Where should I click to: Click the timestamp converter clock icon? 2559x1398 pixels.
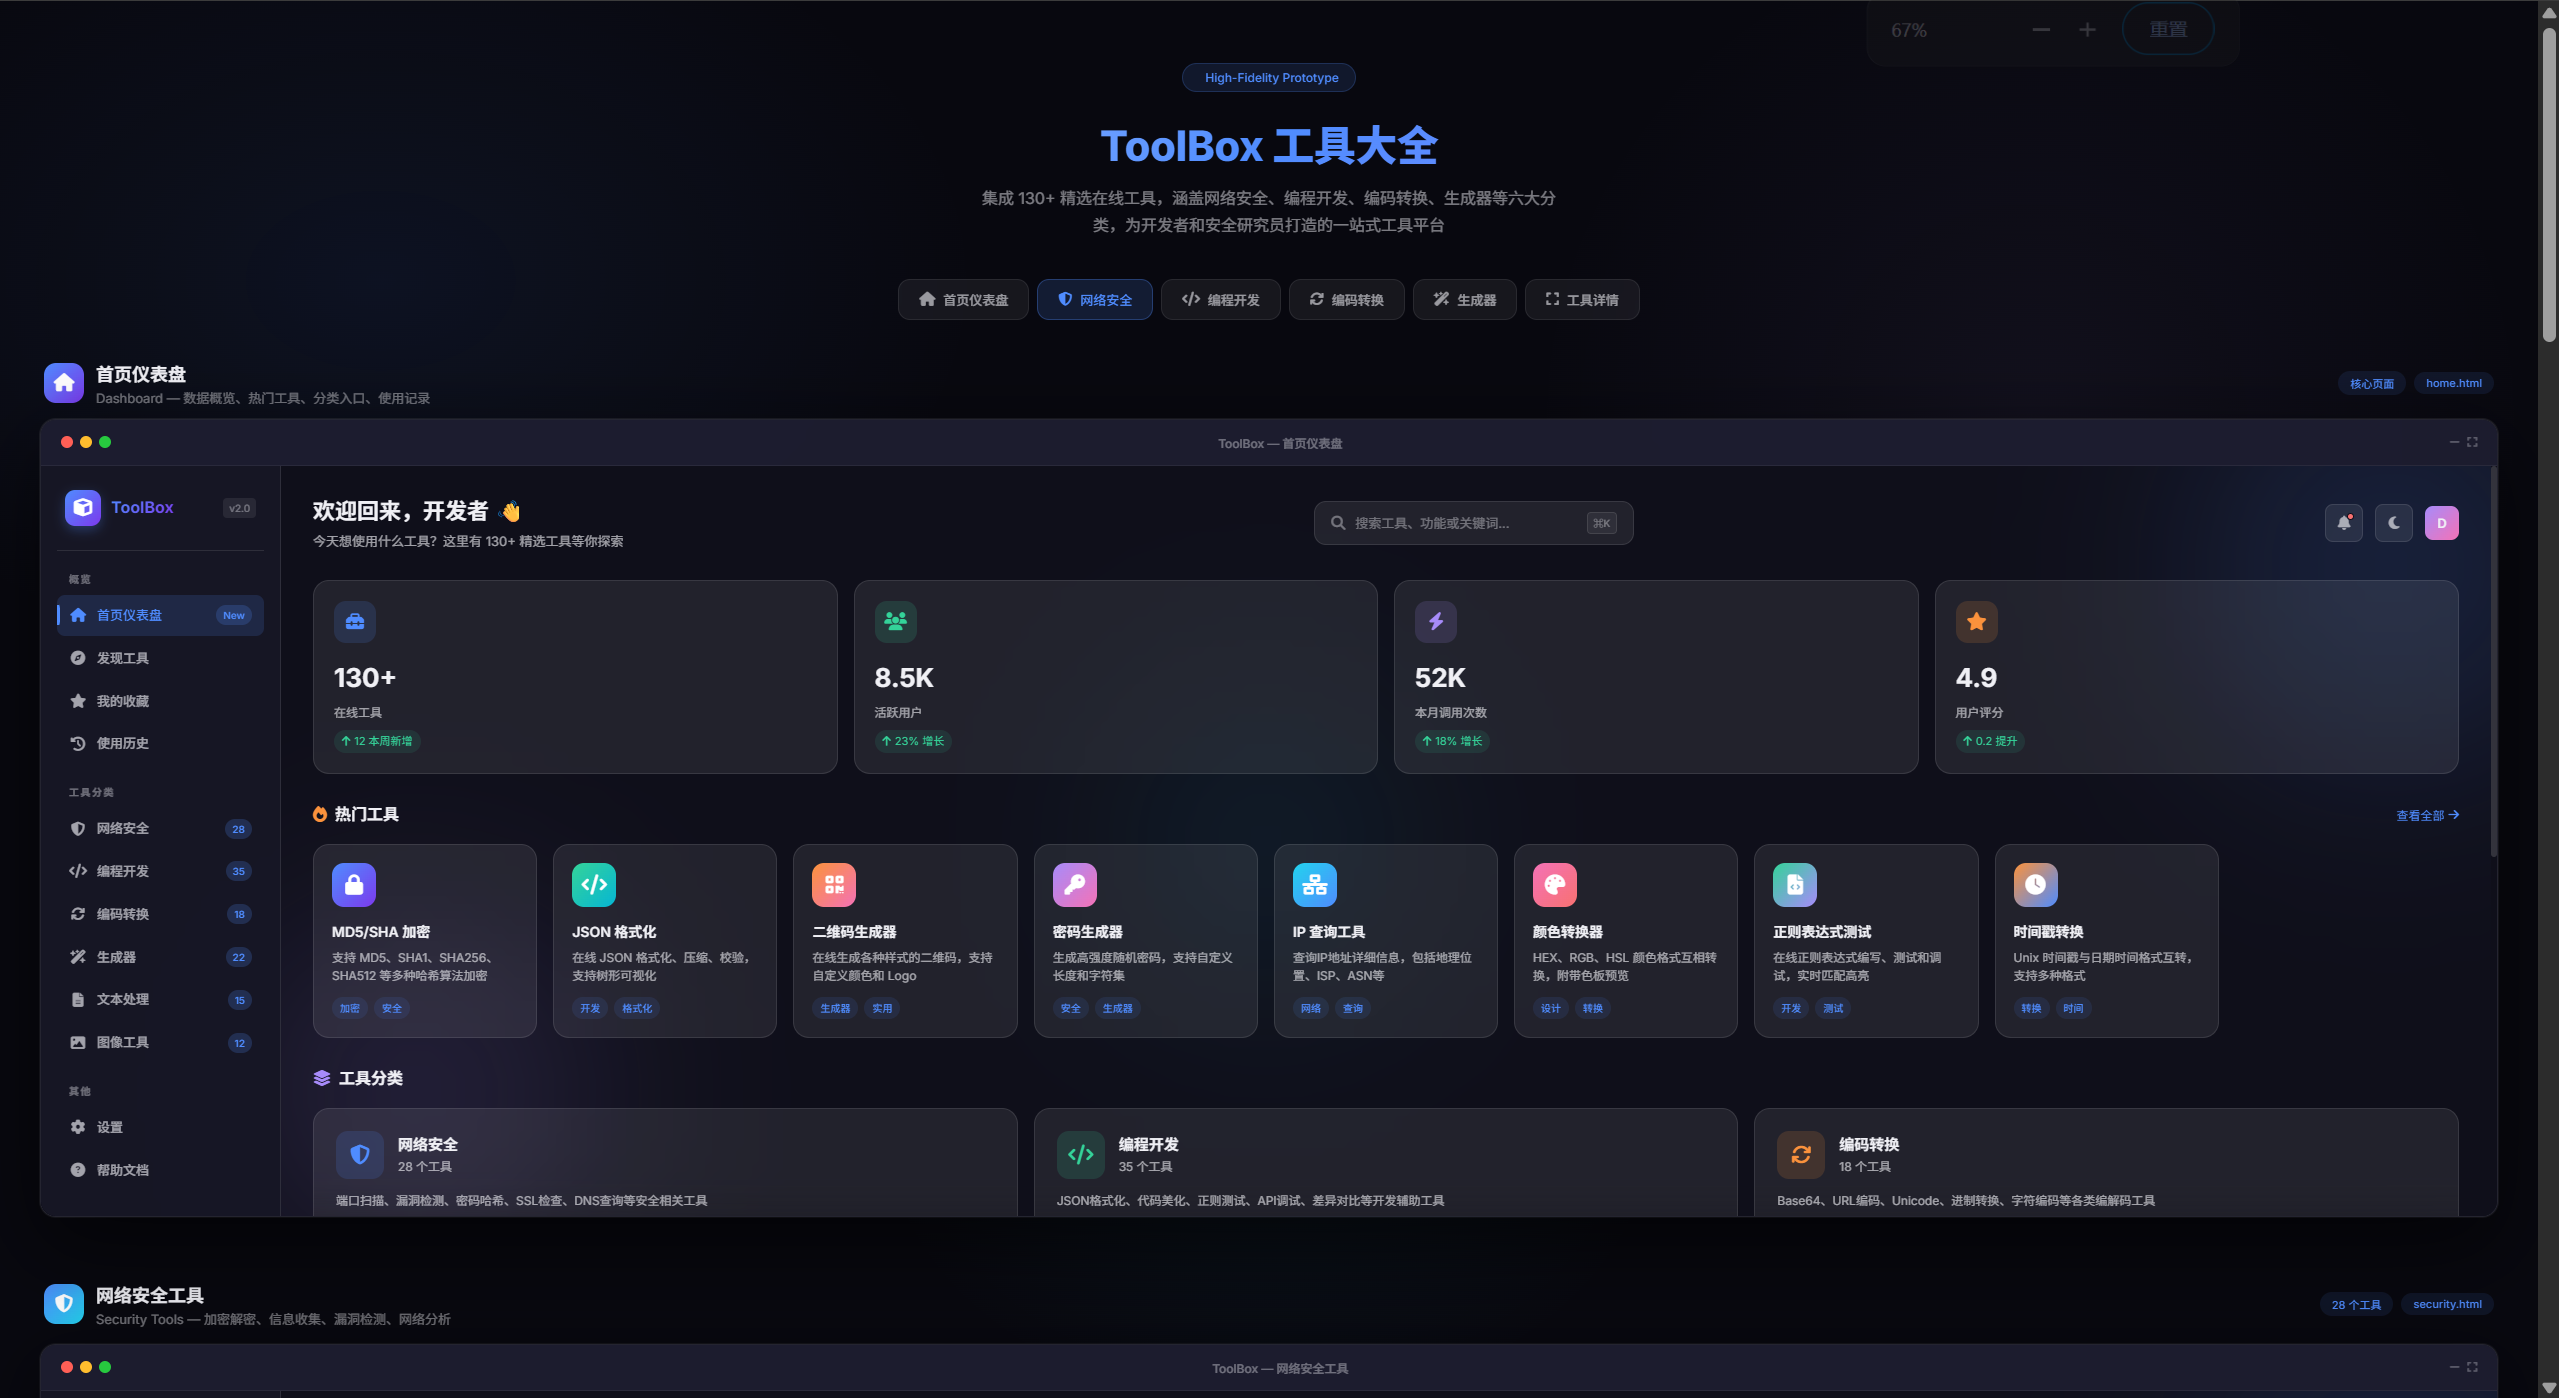pyautogui.click(x=2035, y=884)
